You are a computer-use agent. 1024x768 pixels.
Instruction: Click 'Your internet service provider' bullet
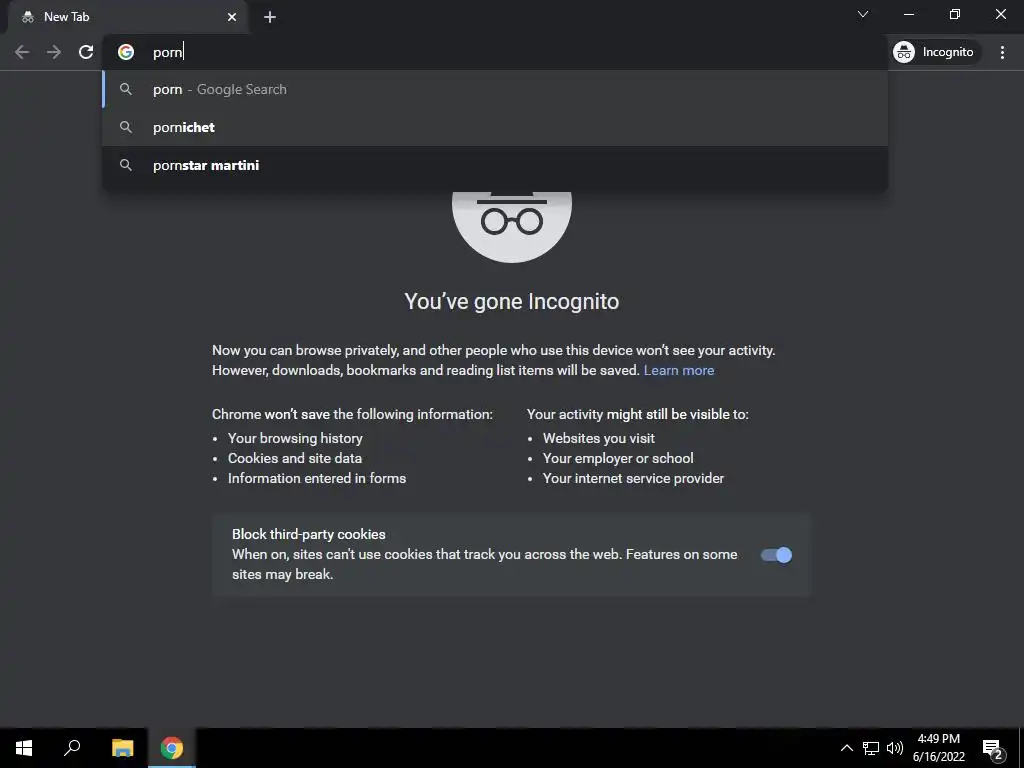[633, 479]
